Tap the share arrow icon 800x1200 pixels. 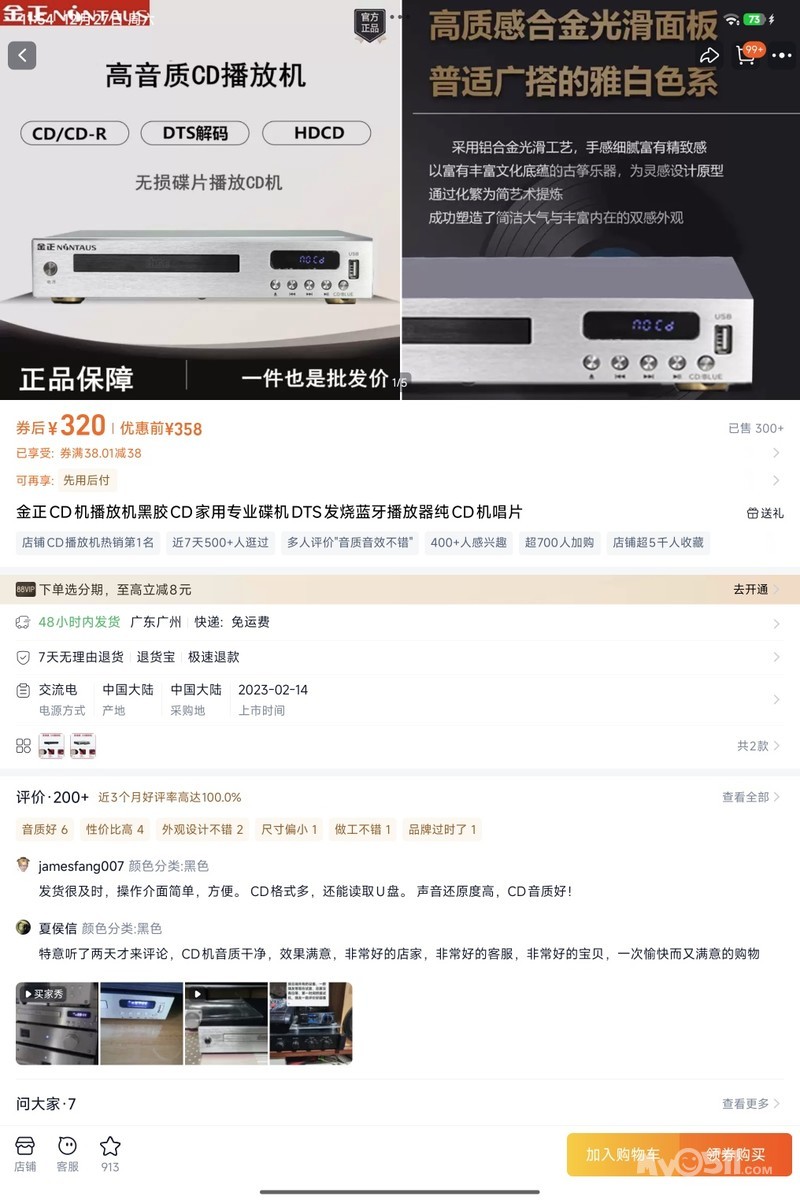pos(709,56)
